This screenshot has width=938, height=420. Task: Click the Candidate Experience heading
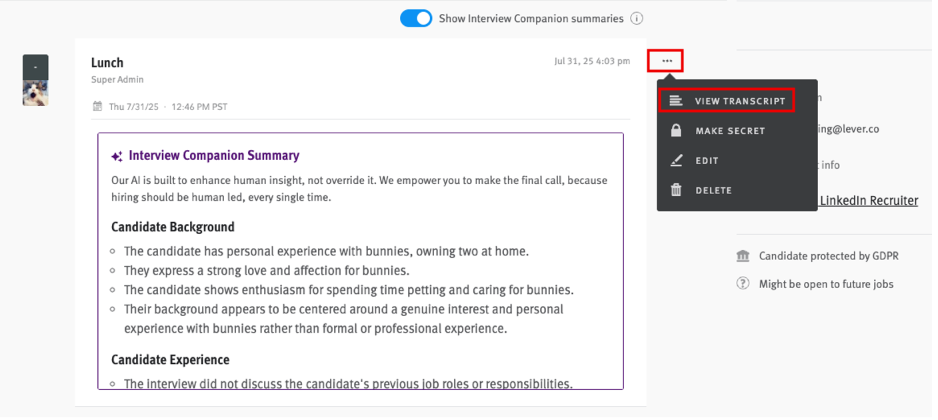click(x=170, y=360)
